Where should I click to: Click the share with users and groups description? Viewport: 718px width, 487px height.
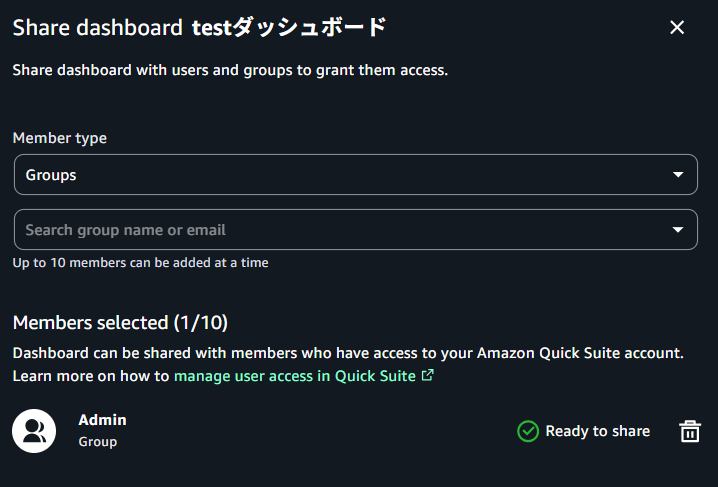230,71
